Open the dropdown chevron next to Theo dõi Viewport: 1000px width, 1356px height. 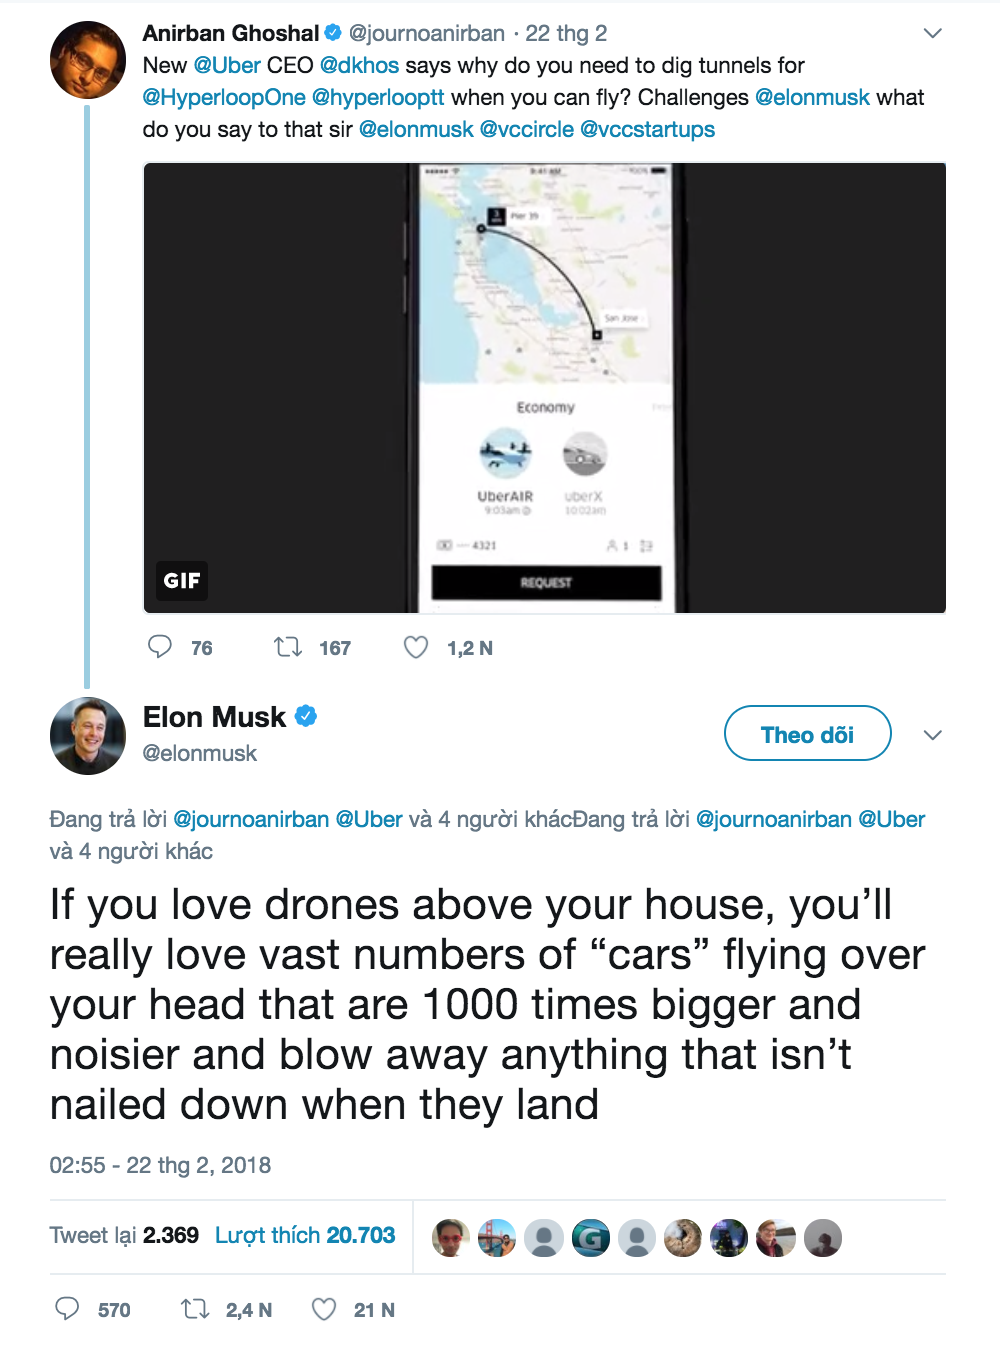tap(933, 735)
